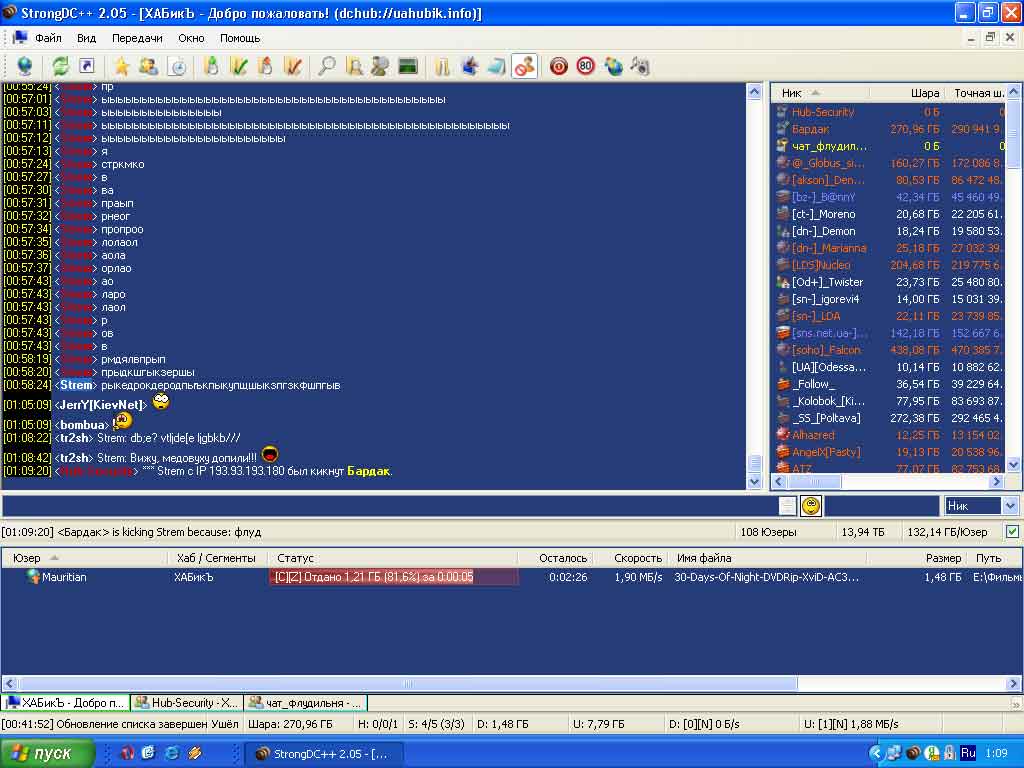Image resolution: width=1024 pixels, height=768 pixels.
Task: Switch to чат_флудильня tab
Action: tap(306, 703)
